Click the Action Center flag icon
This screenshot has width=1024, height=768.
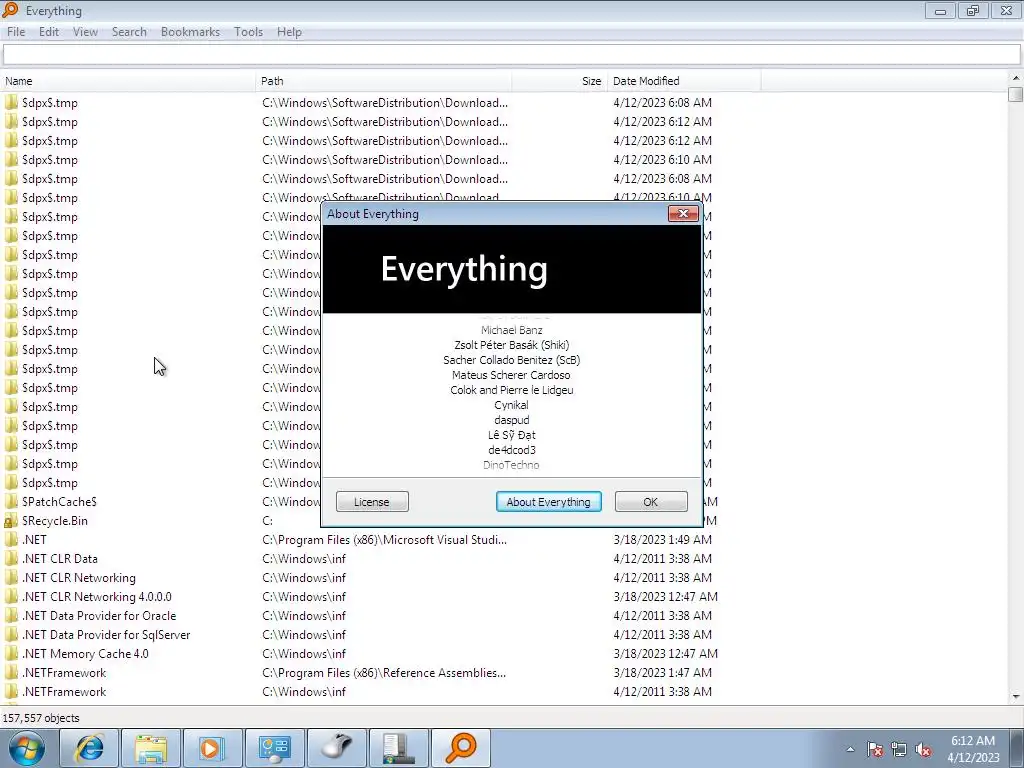pyautogui.click(x=875, y=749)
